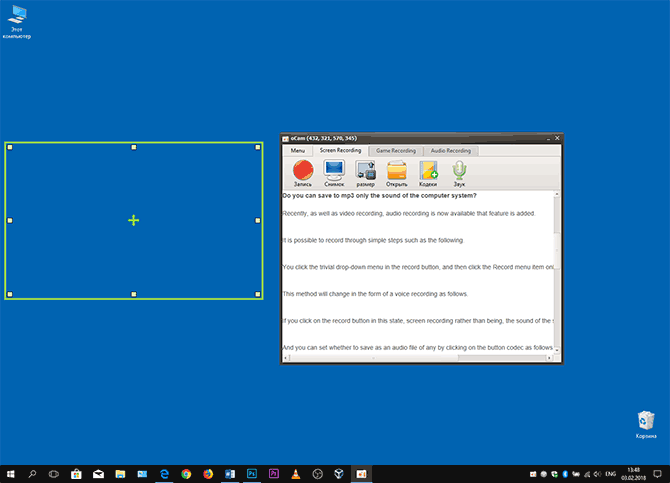This screenshot has height=483, width=670.
Task: Open taskbar search magnifier
Action: point(32,474)
